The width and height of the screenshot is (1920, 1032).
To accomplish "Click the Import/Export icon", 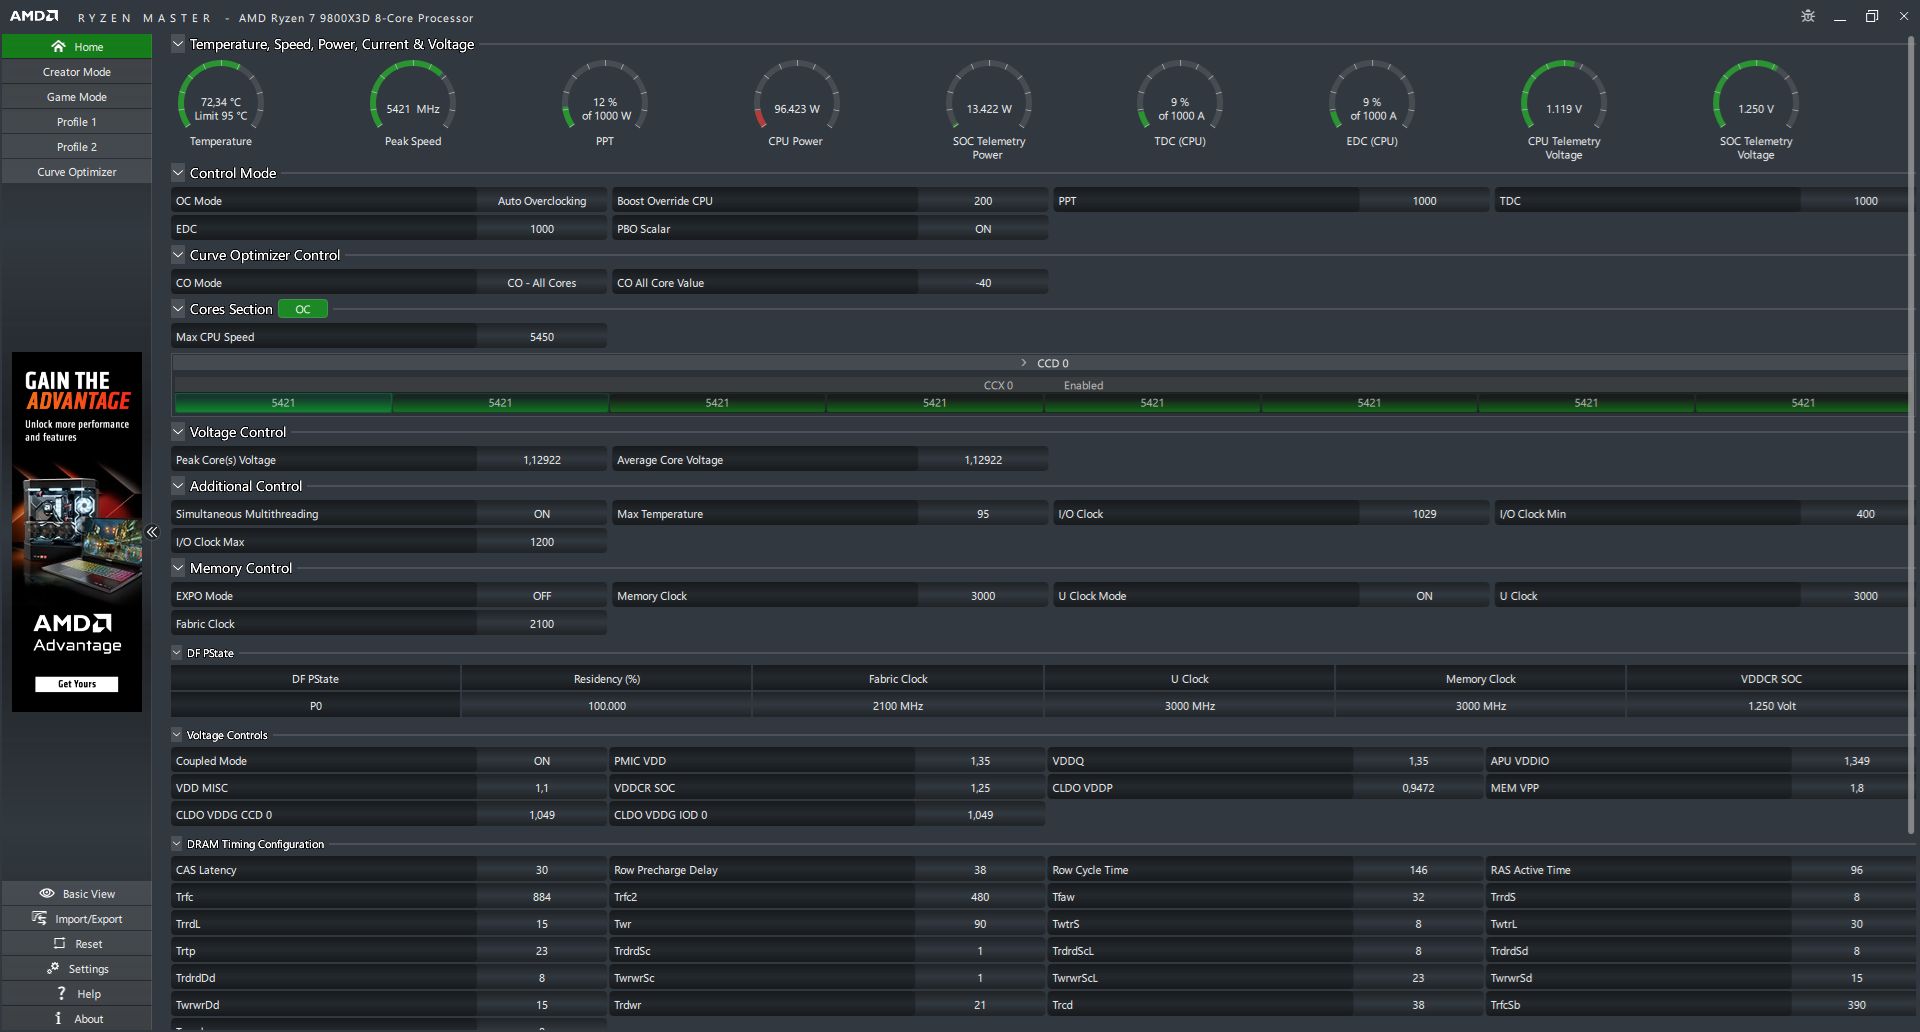I will tap(39, 918).
